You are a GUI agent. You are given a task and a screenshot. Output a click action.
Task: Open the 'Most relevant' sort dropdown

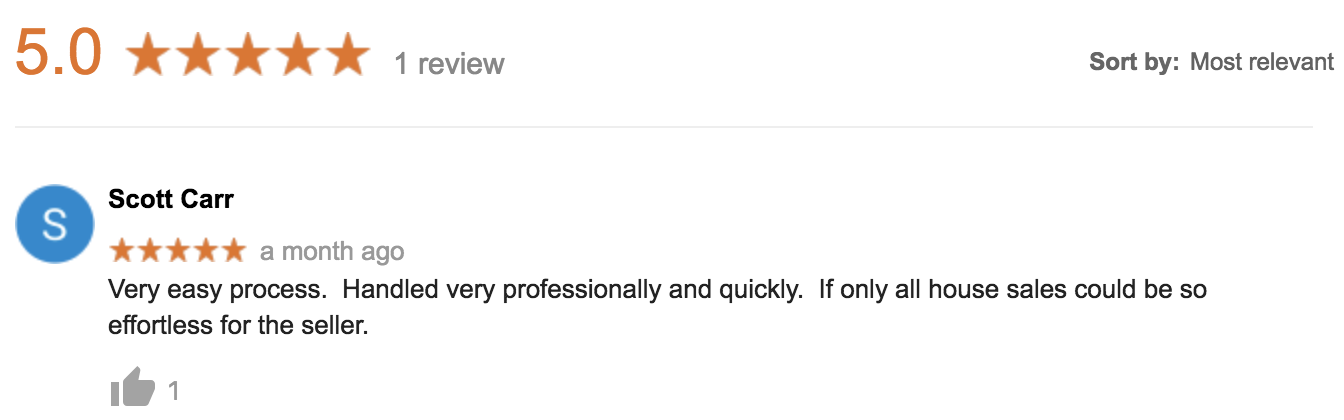click(1262, 62)
